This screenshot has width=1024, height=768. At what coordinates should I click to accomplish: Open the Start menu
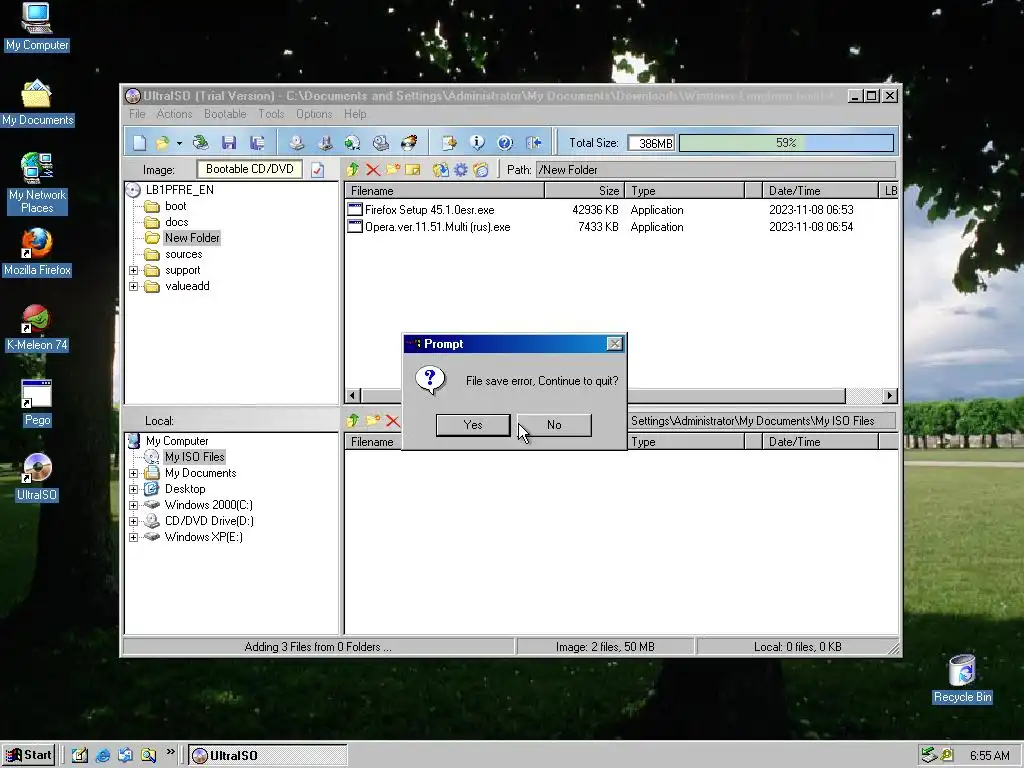(x=29, y=755)
